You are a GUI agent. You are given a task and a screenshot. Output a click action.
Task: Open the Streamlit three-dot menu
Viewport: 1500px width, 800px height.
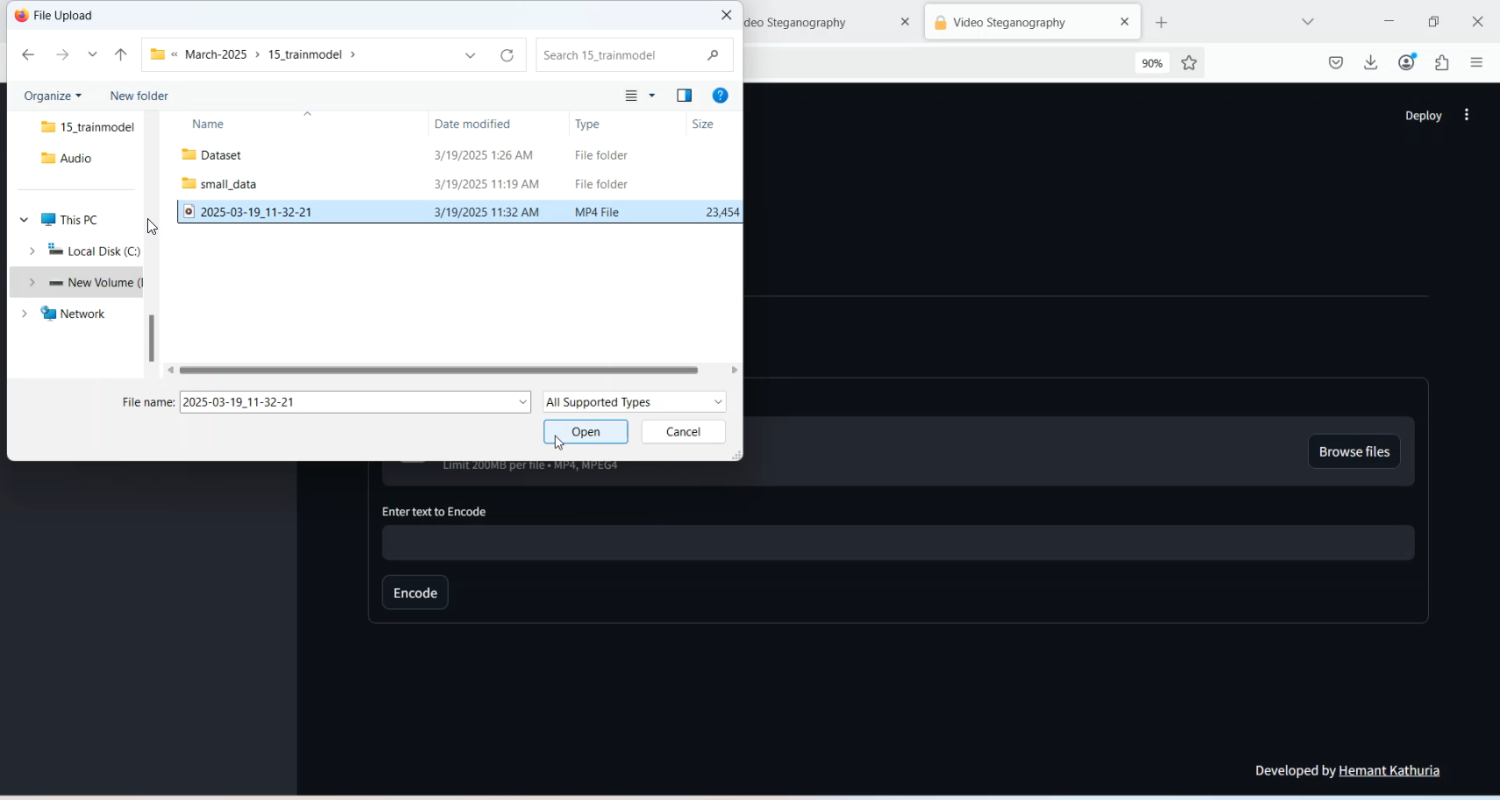tap(1467, 115)
